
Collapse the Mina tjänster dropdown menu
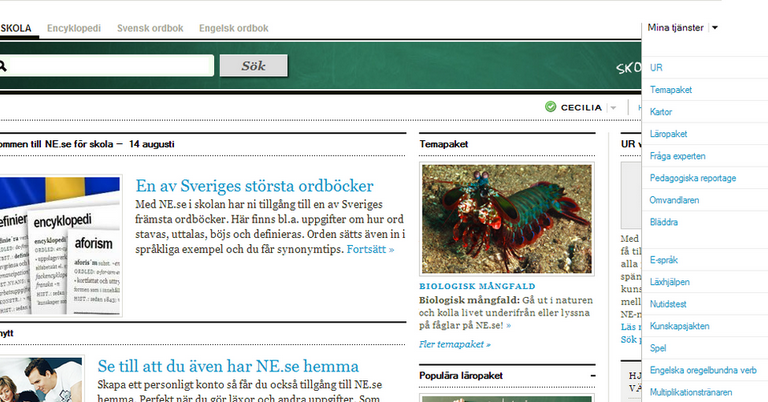tap(715, 28)
